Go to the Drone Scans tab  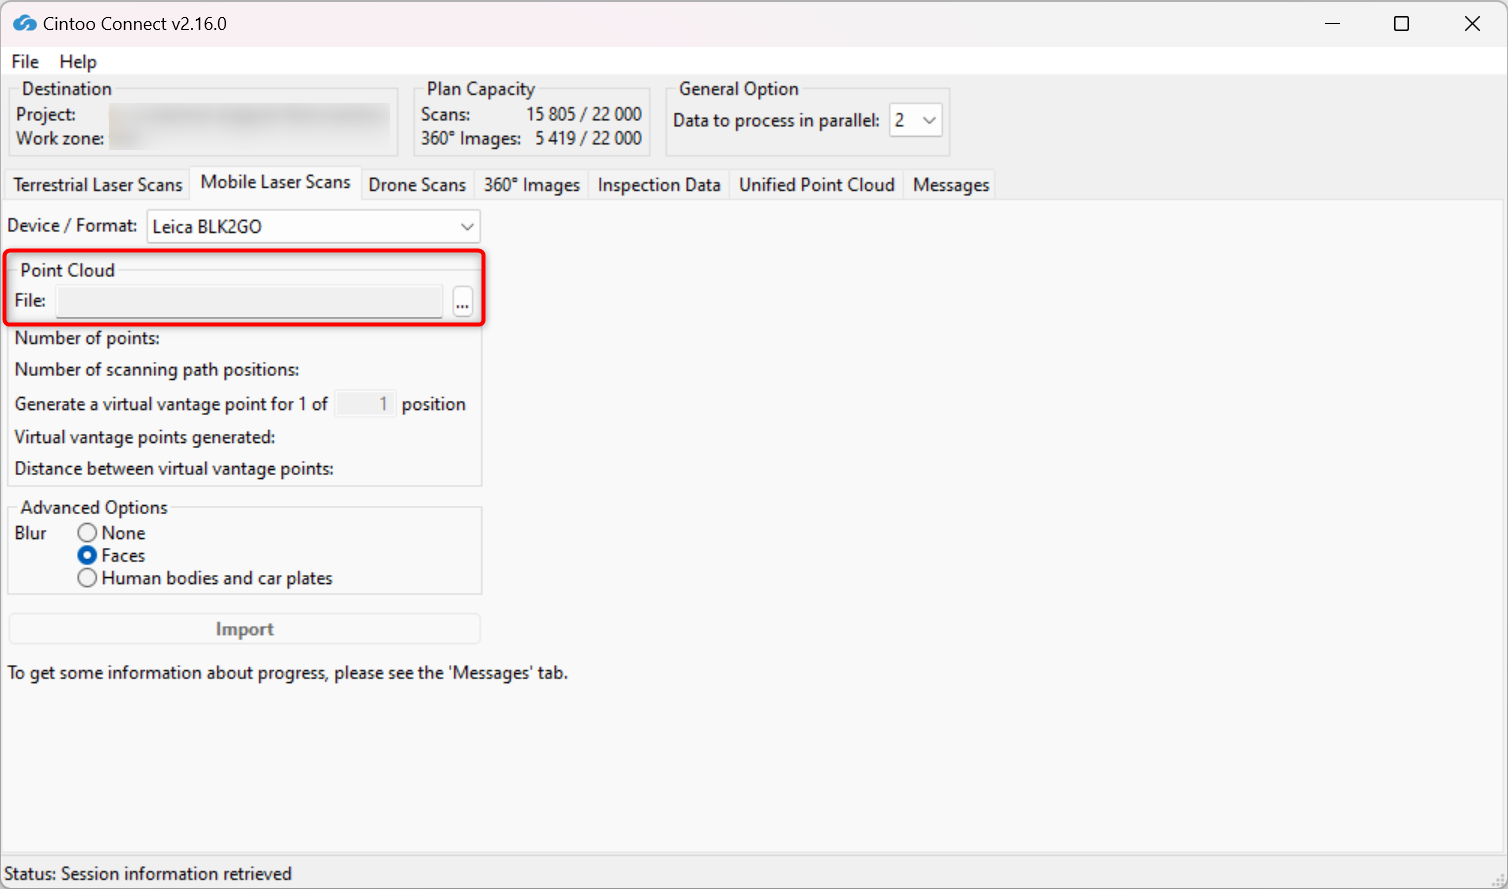tap(417, 185)
